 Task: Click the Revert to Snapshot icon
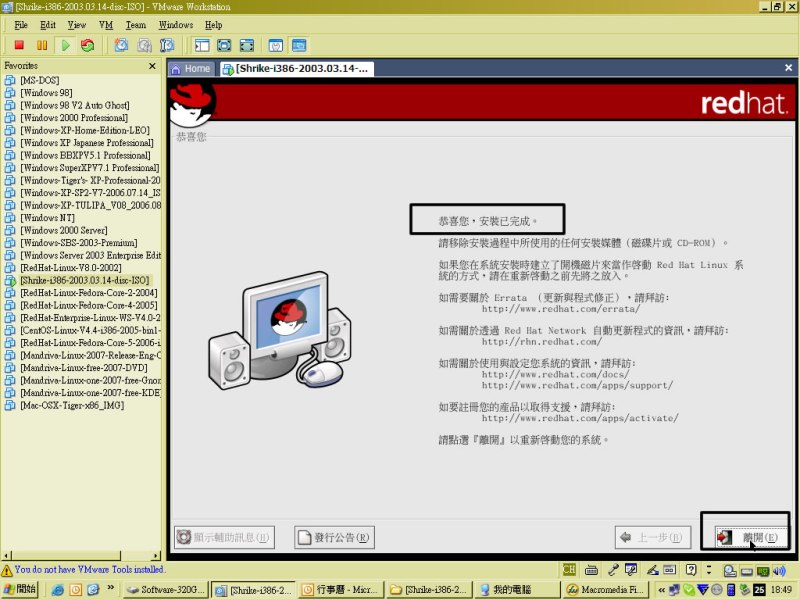[144, 45]
